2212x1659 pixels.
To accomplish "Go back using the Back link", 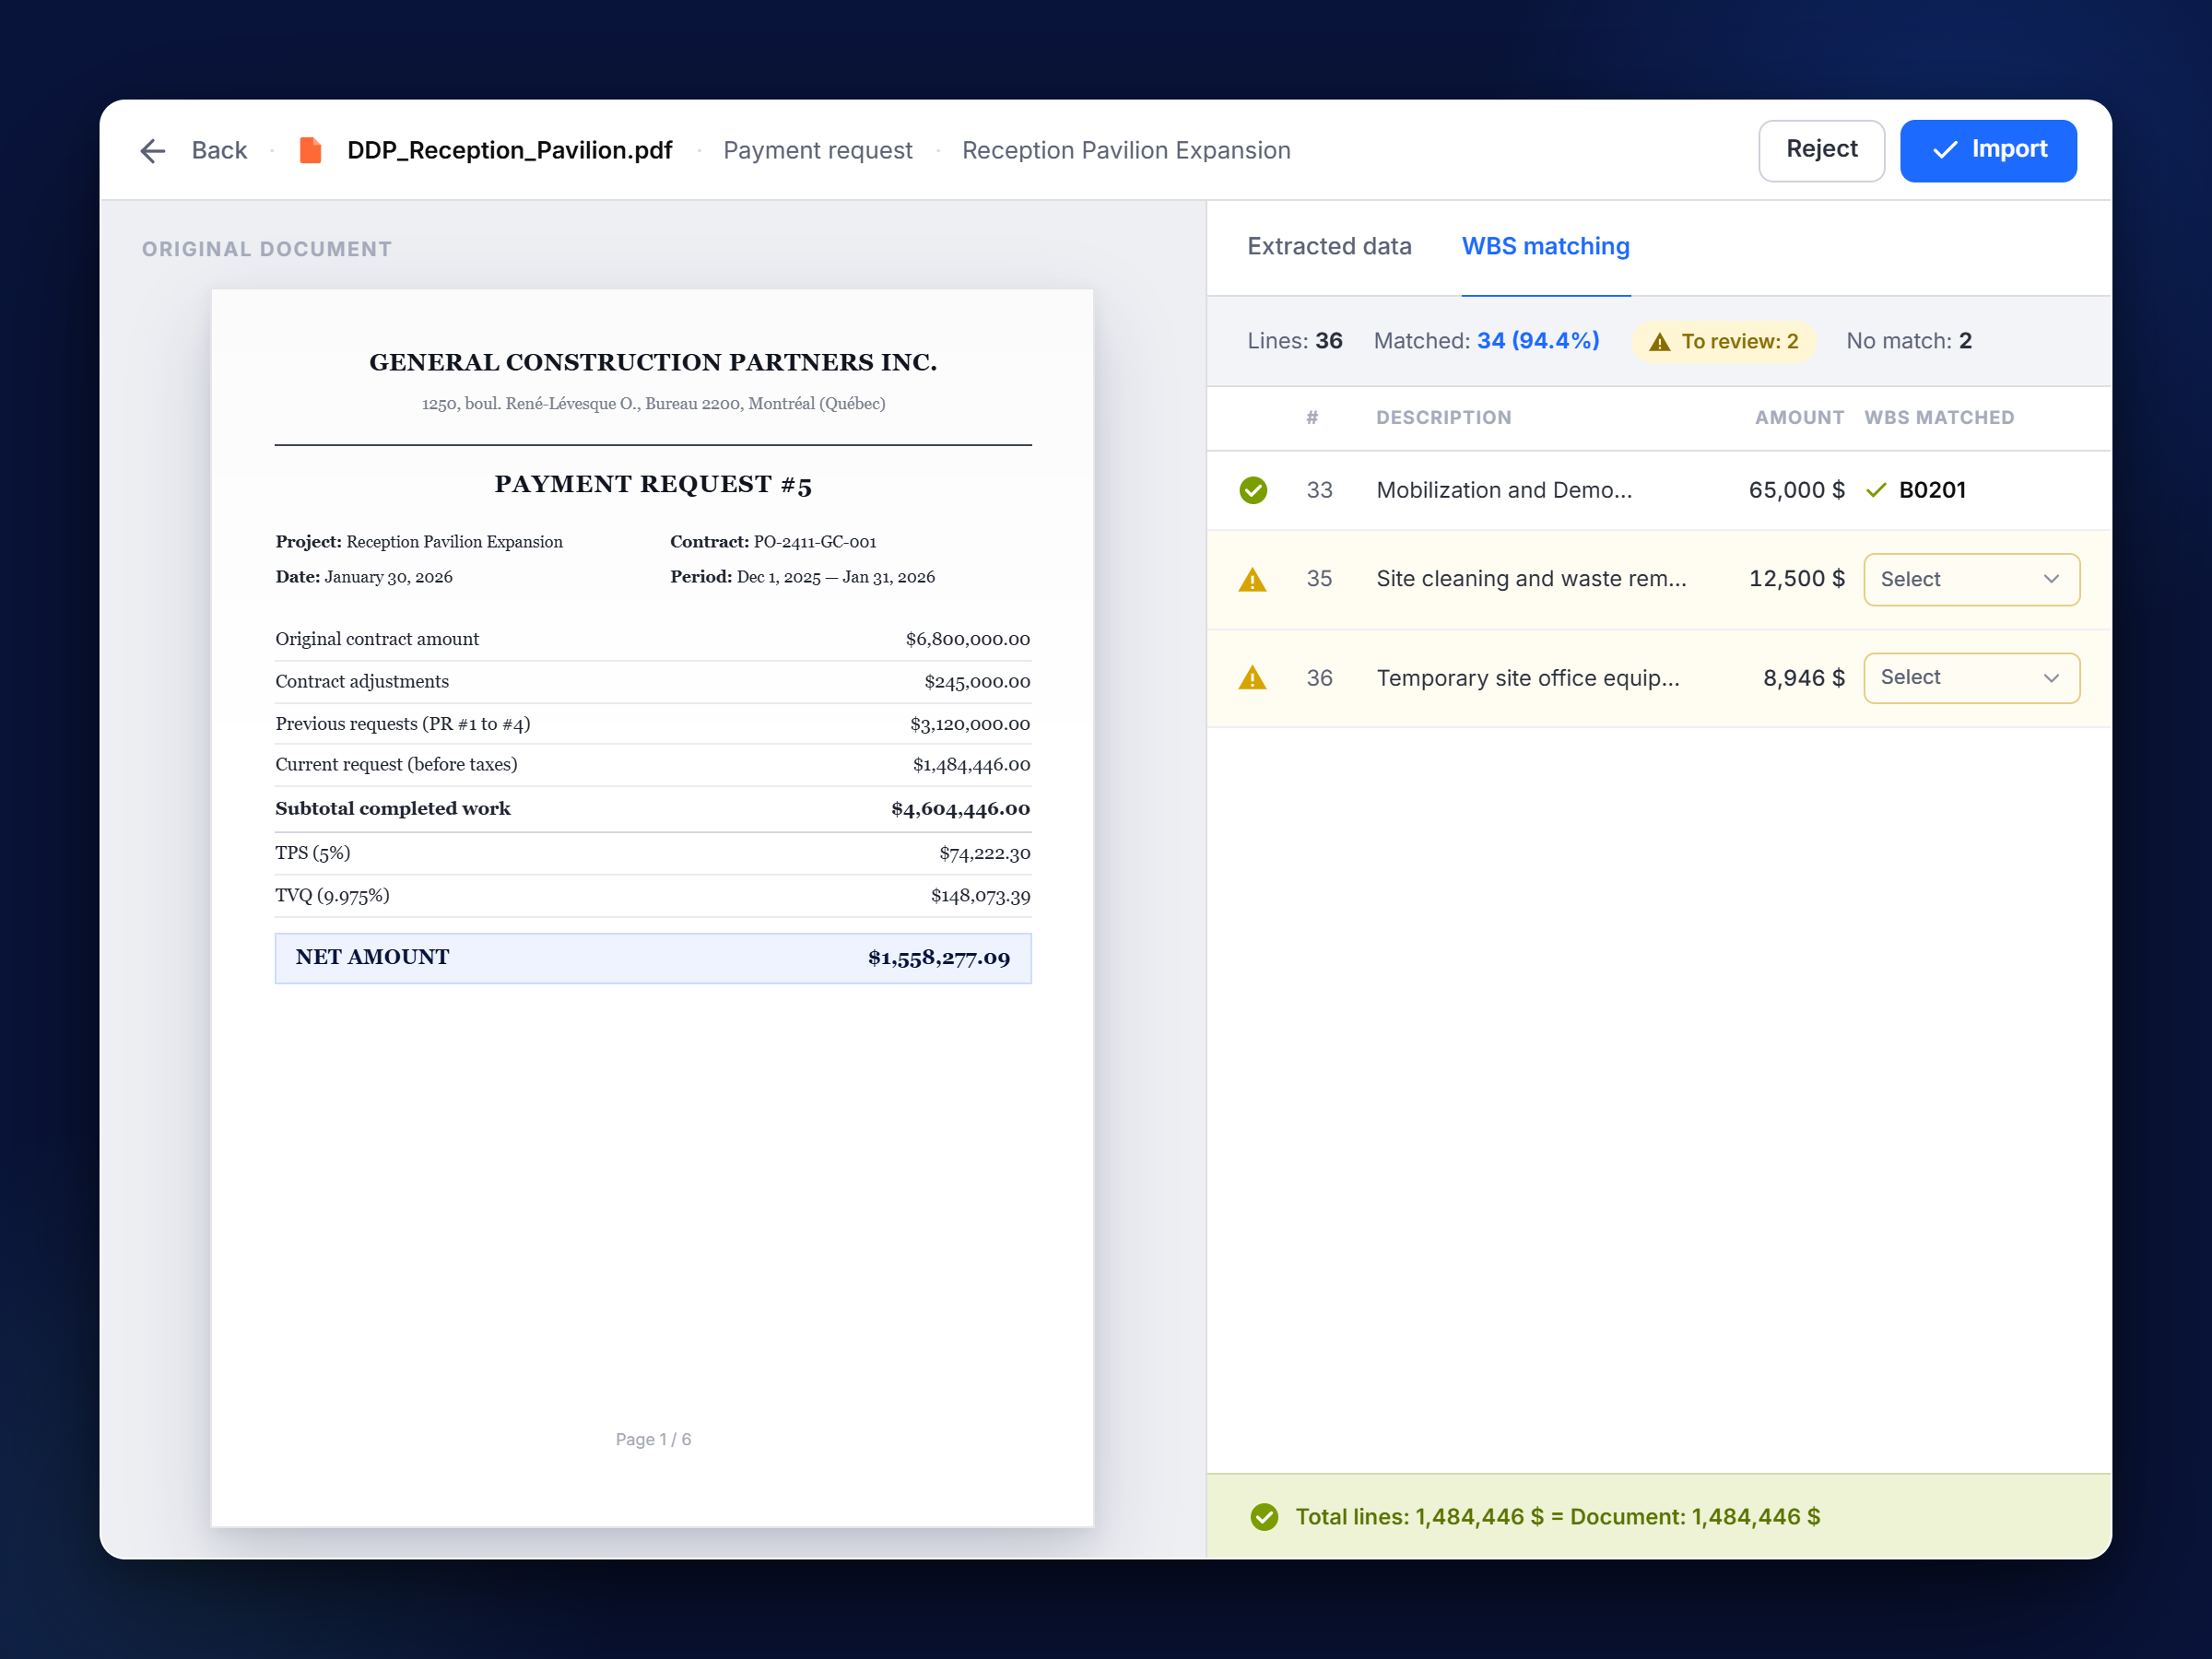I will [219, 150].
